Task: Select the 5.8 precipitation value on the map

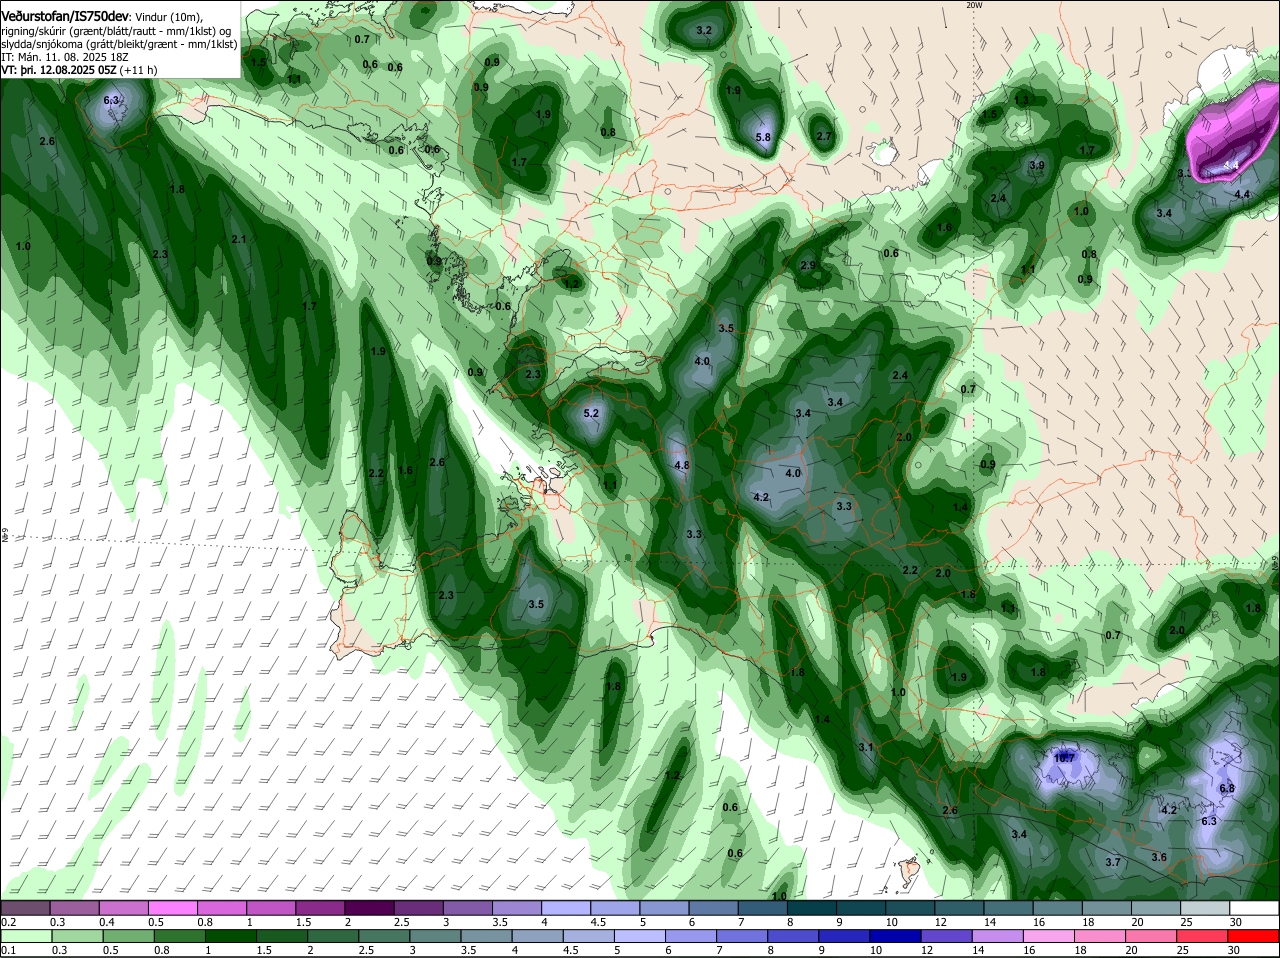Action: 764,138
